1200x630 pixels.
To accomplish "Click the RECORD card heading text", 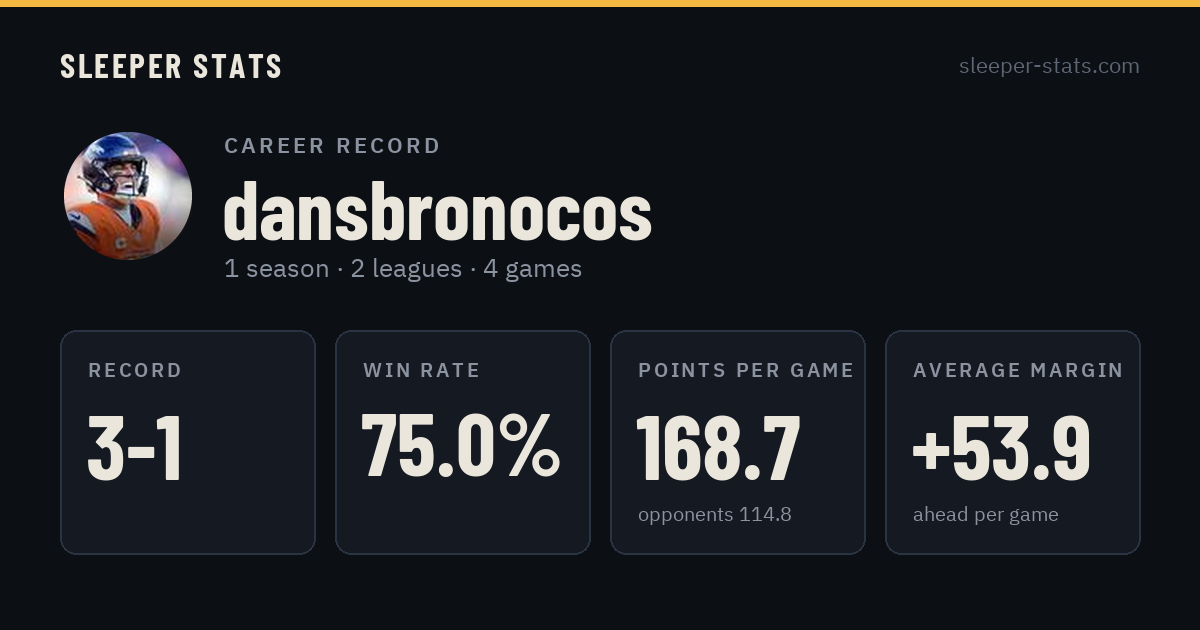I will pos(135,370).
